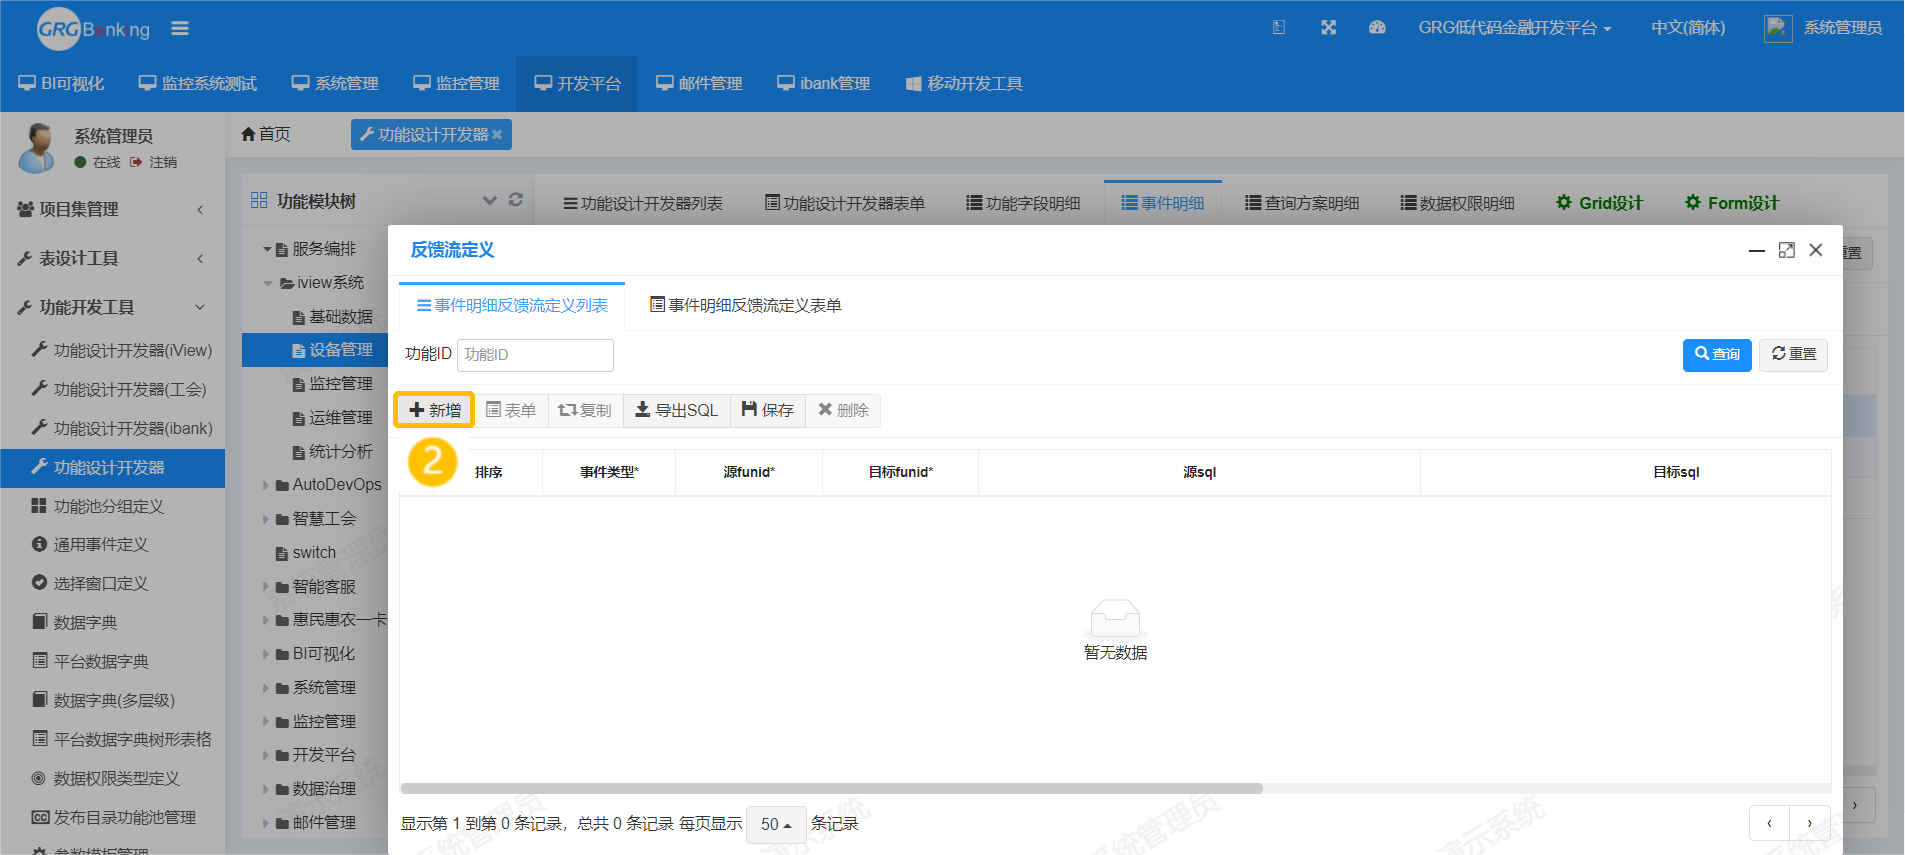Click the document icon in top header
Screen dimensions: 1905x855
(x=1279, y=28)
